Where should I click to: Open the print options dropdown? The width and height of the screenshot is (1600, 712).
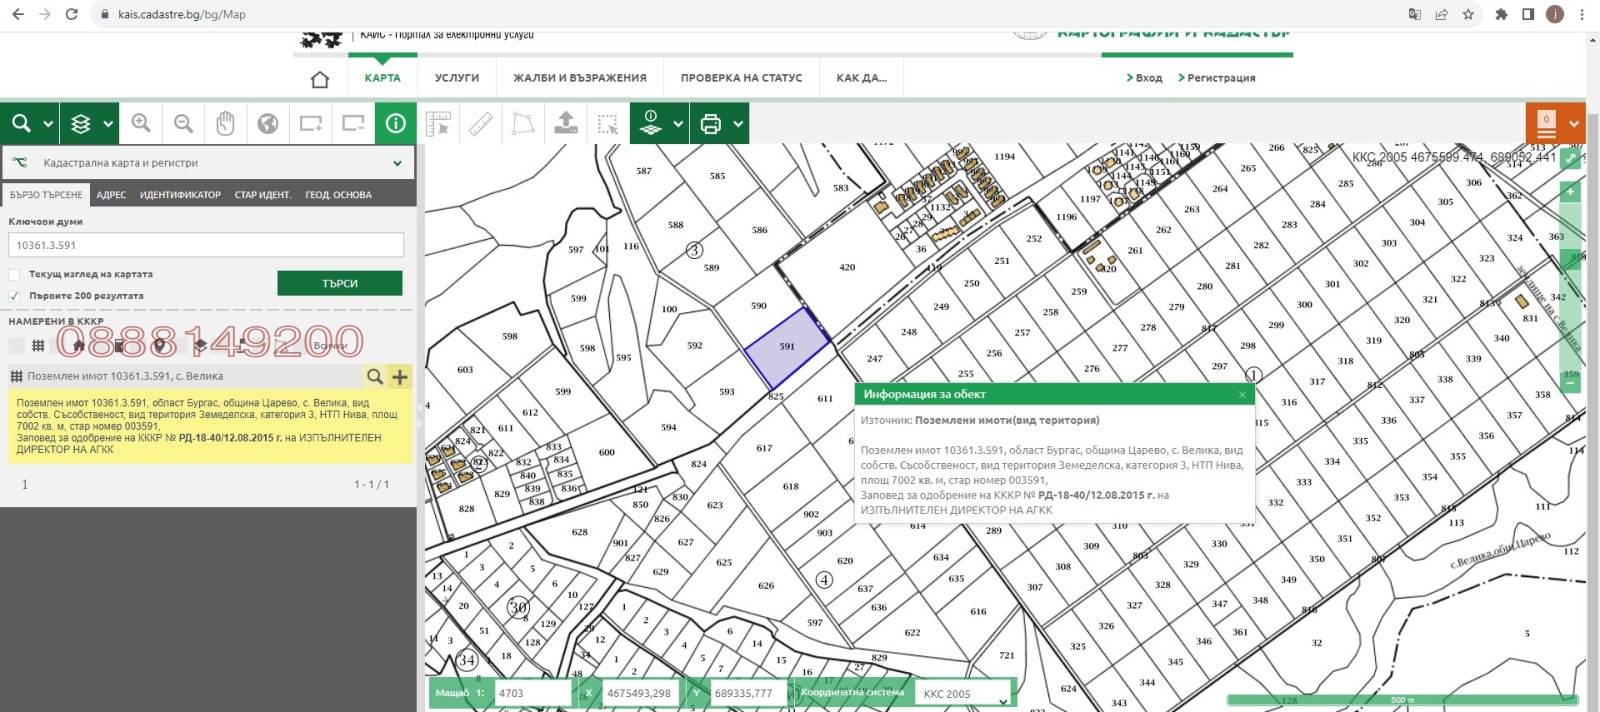click(x=738, y=124)
